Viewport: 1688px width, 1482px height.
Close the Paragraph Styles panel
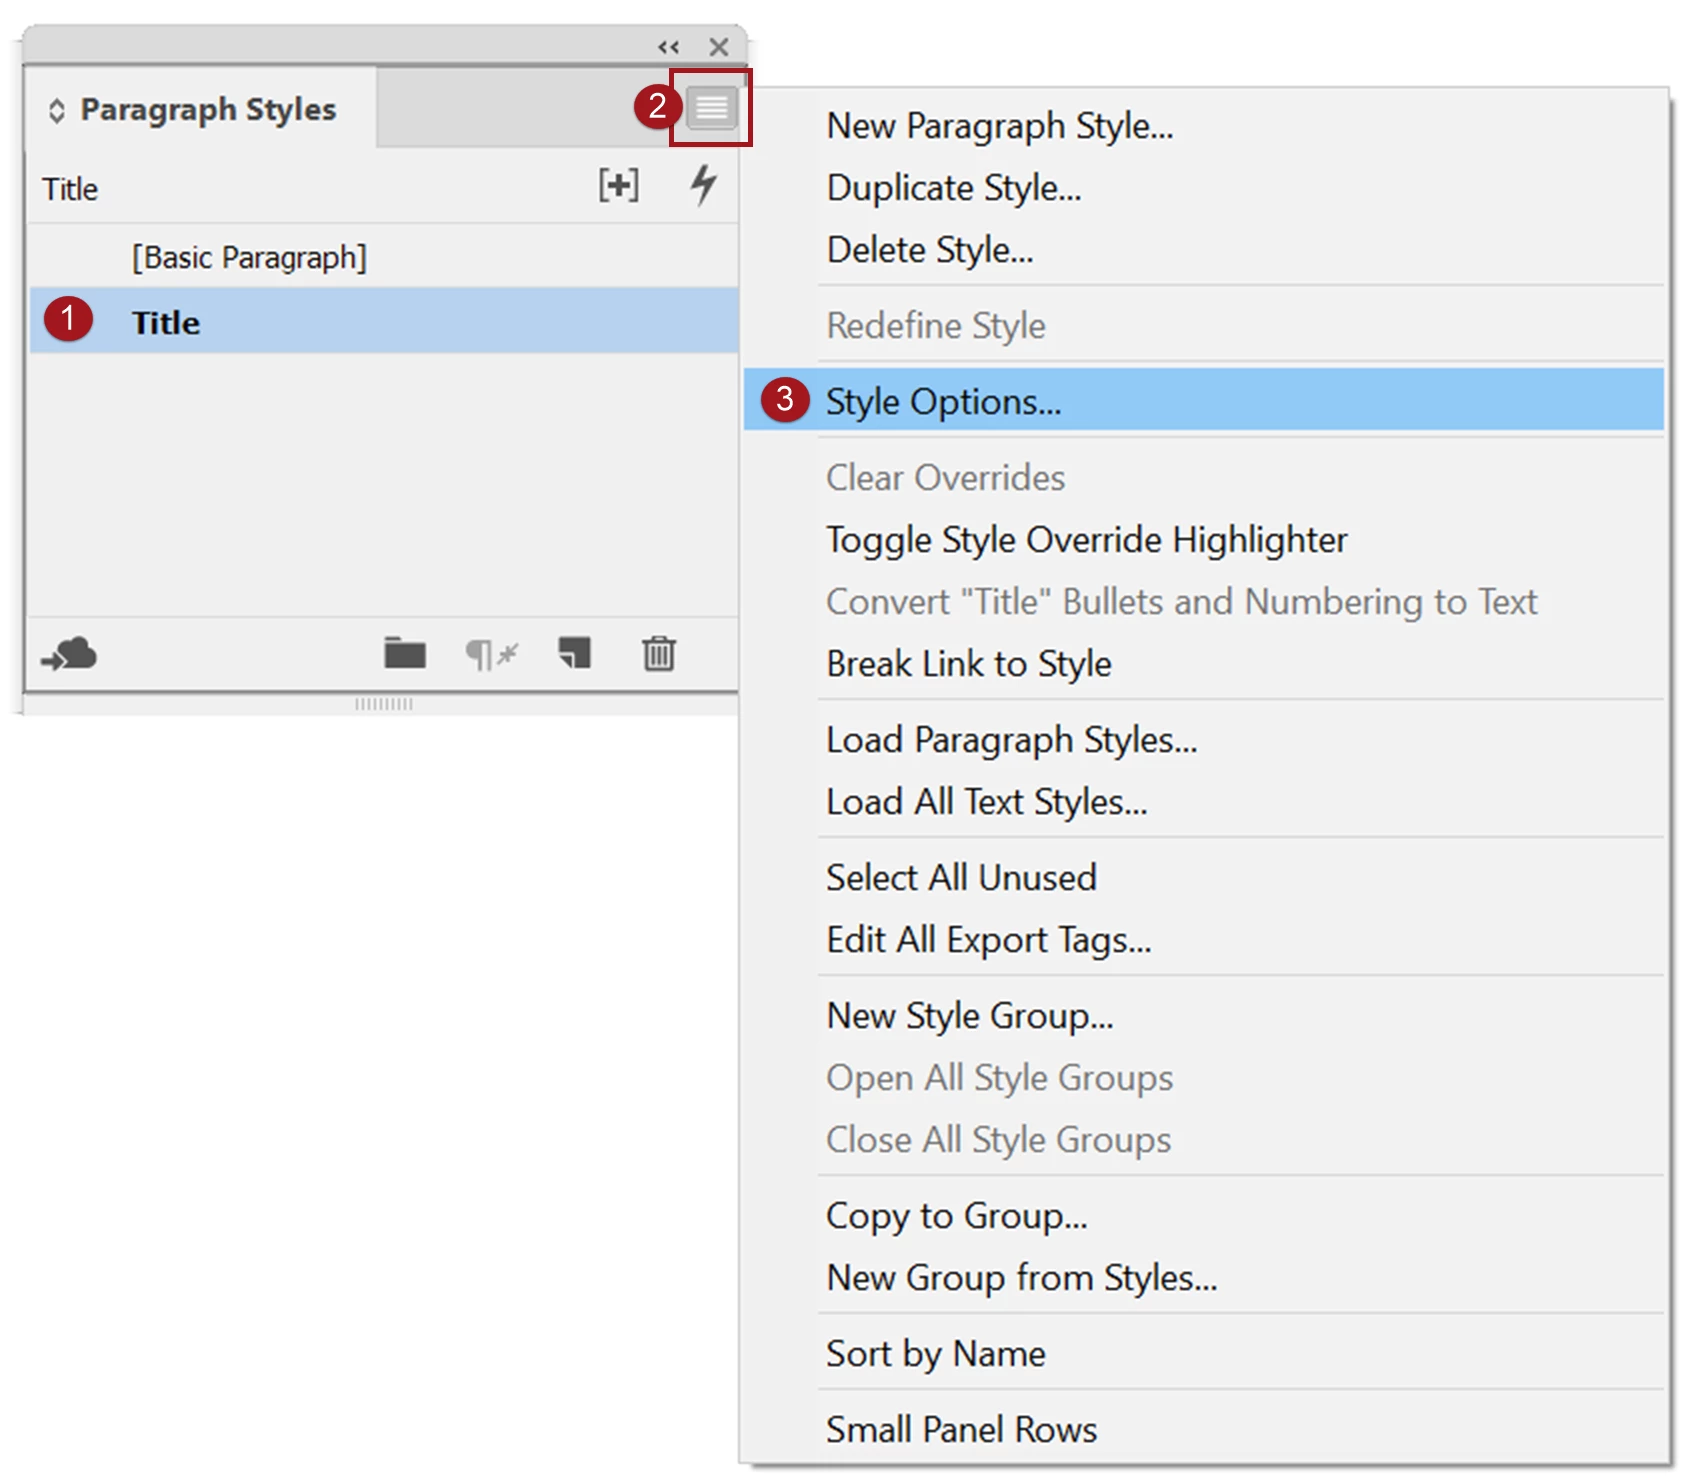tap(718, 47)
